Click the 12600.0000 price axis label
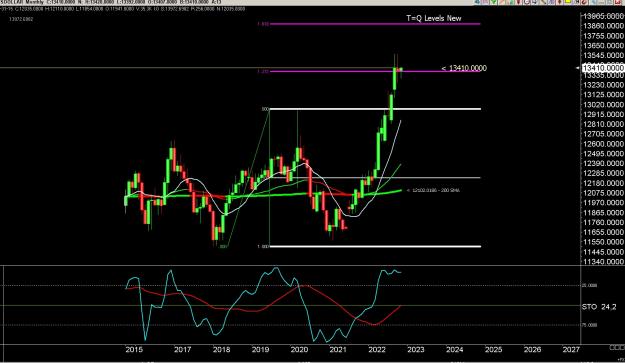Image resolution: width=625 pixels, height=363 pixels. point(603,144)
